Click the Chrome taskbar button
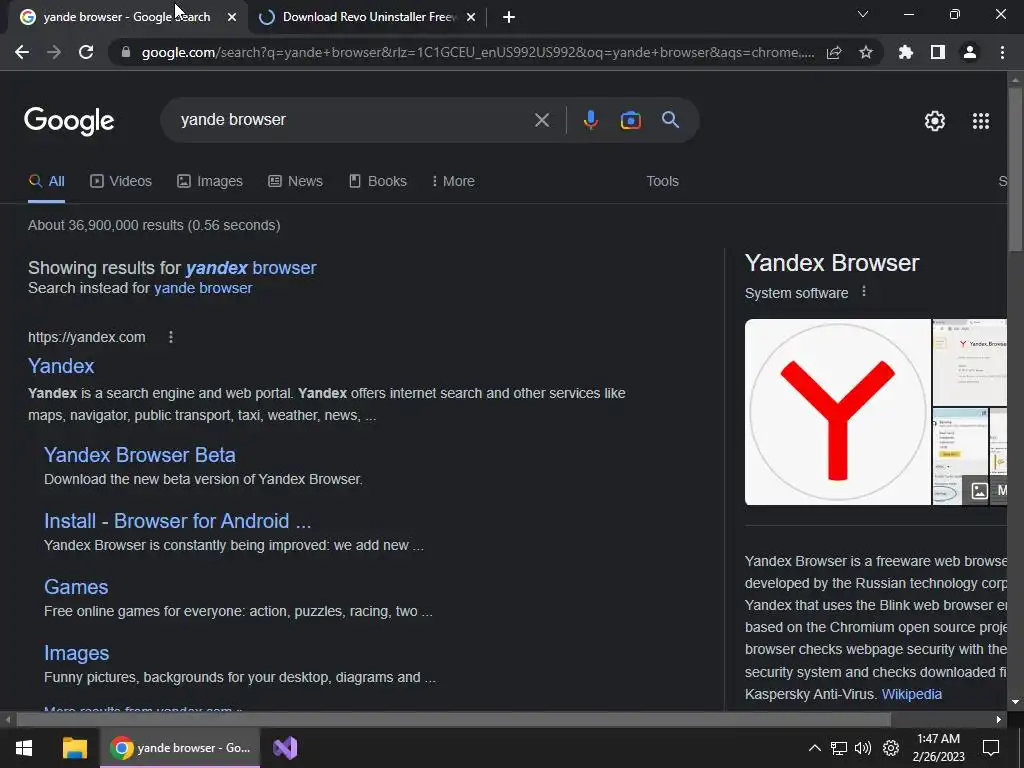Image resolution: width=1024 pixels, height=768 pixels. tap(180, 748)
